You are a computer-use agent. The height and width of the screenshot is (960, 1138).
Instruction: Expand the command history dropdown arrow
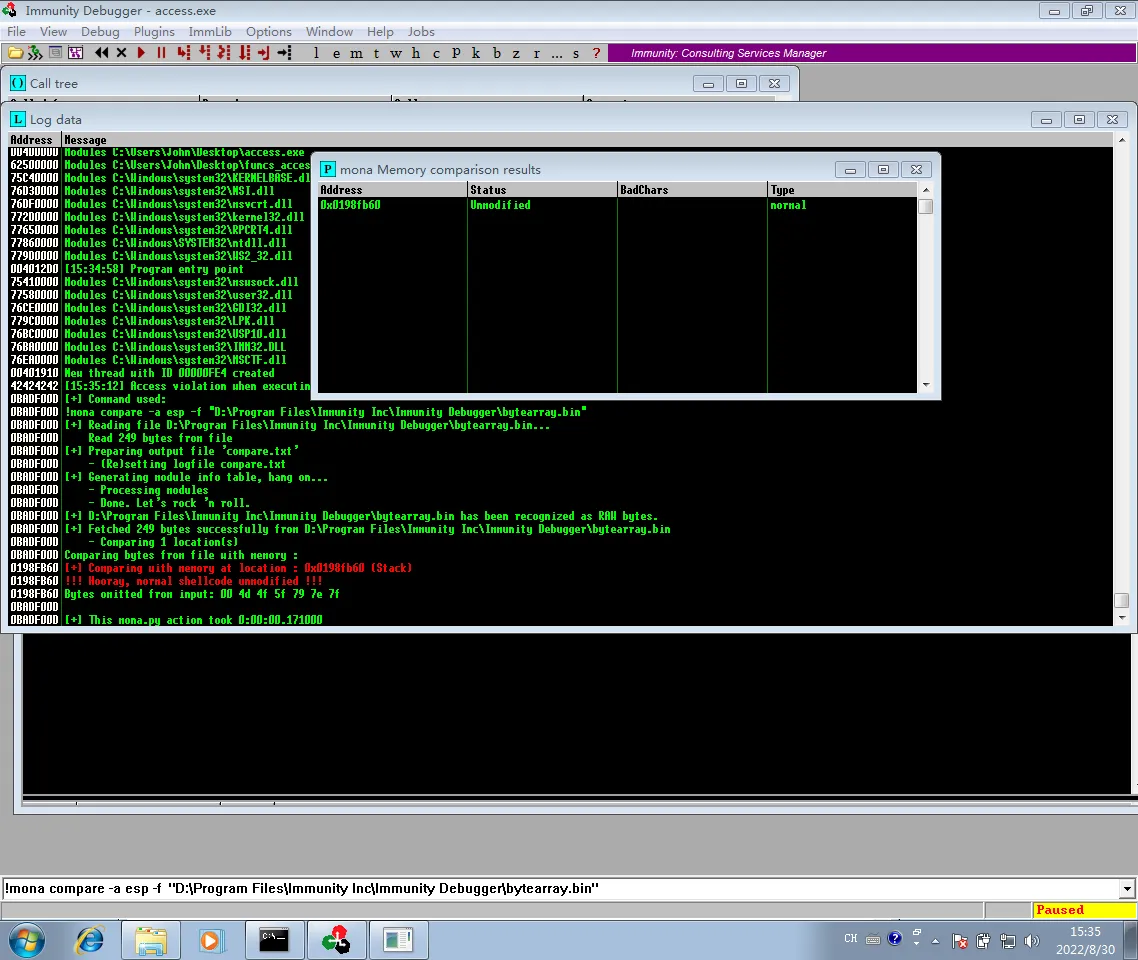coord(1127,889)
